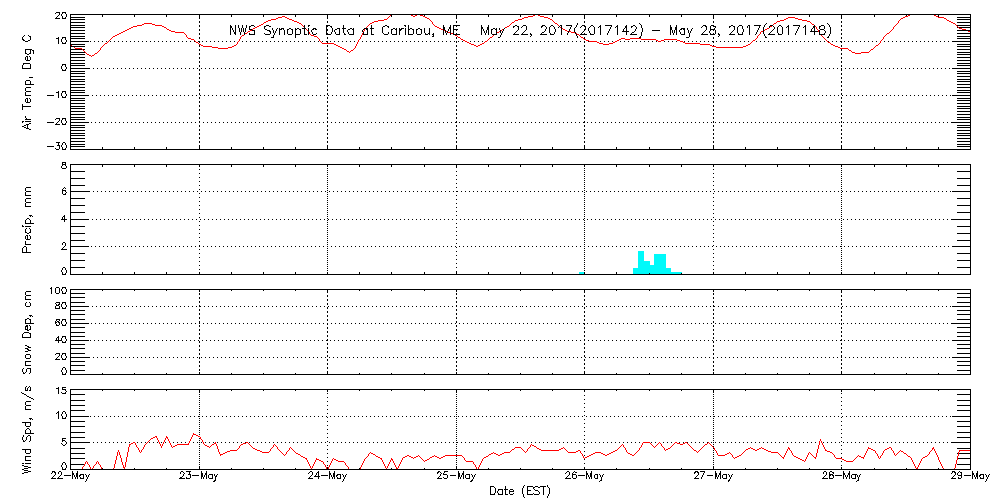Screen dimensions: 1000x500
Task: Click the 10 label on wind speed axis
Action: pos(61,416)
